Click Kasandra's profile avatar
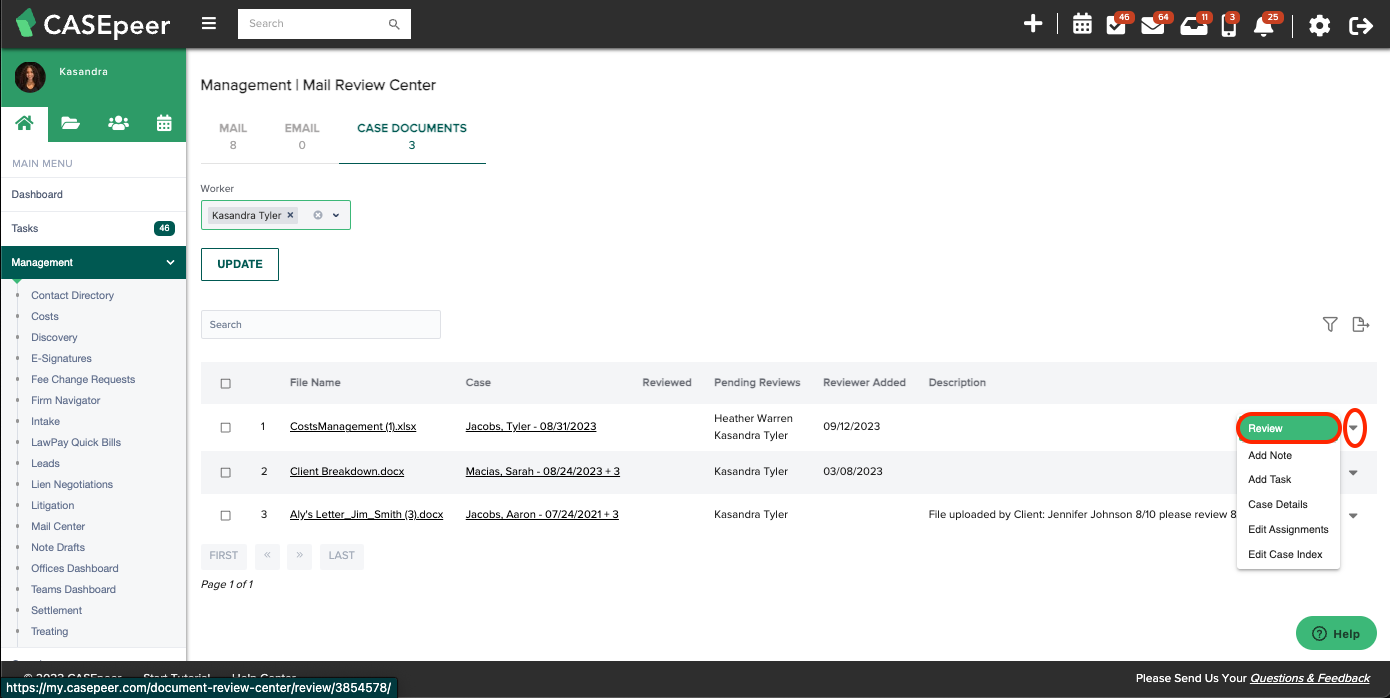1390x698 pixels. pos(30,77)
